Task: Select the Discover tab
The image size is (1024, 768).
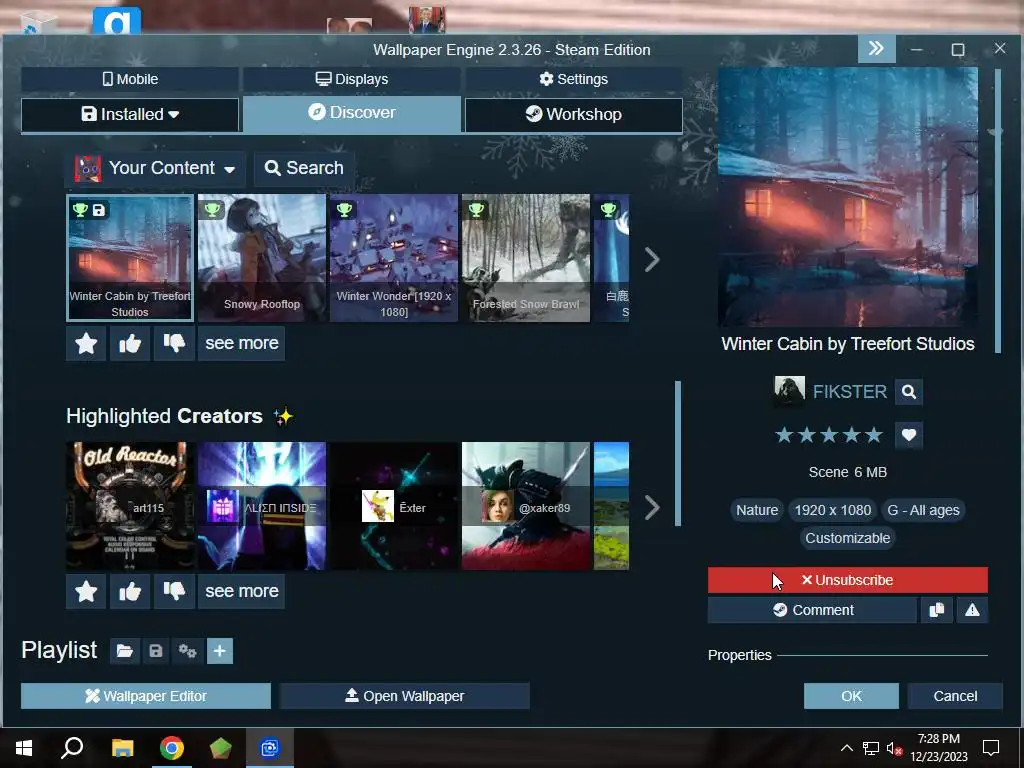Action: click(351, 113)
